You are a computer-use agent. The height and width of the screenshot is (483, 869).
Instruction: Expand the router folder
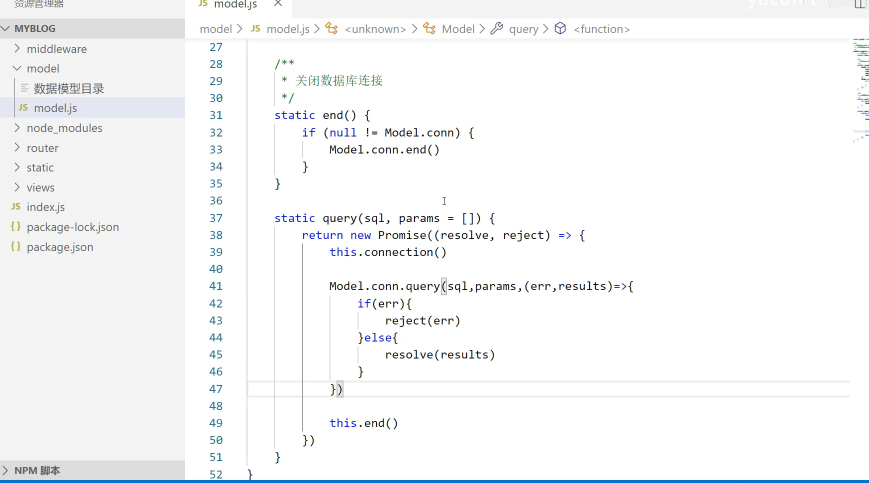[x=17, y=148]
